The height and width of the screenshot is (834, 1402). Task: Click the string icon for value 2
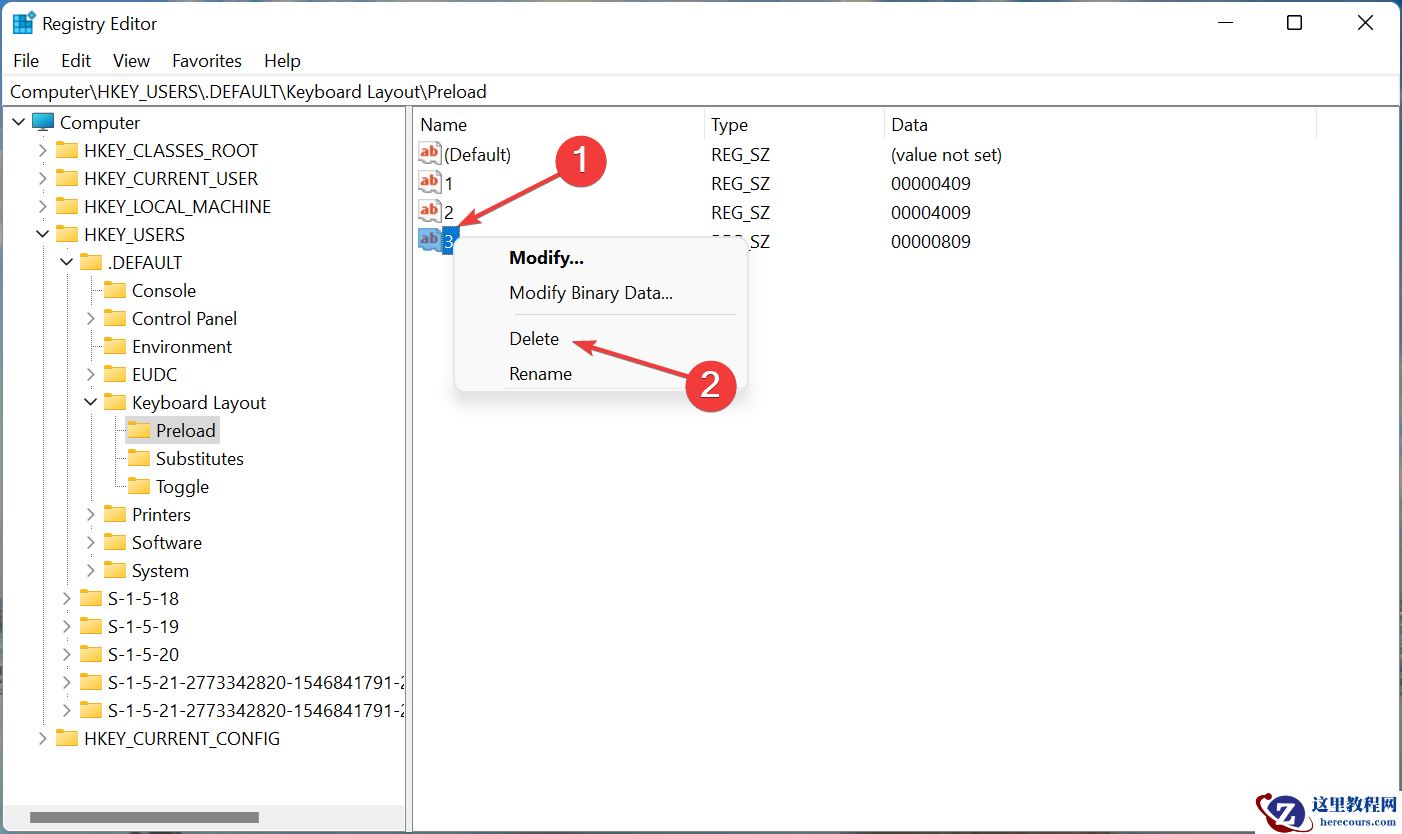tap(429, 212)
